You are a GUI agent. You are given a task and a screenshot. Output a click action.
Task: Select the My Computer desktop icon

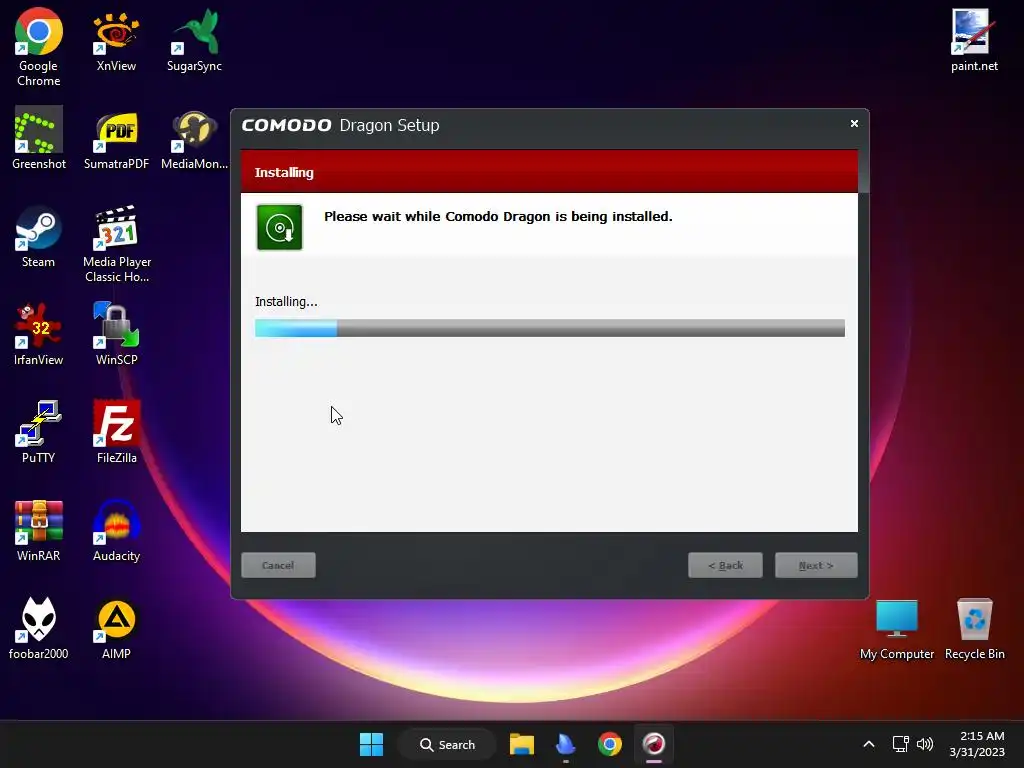point(897,630)
